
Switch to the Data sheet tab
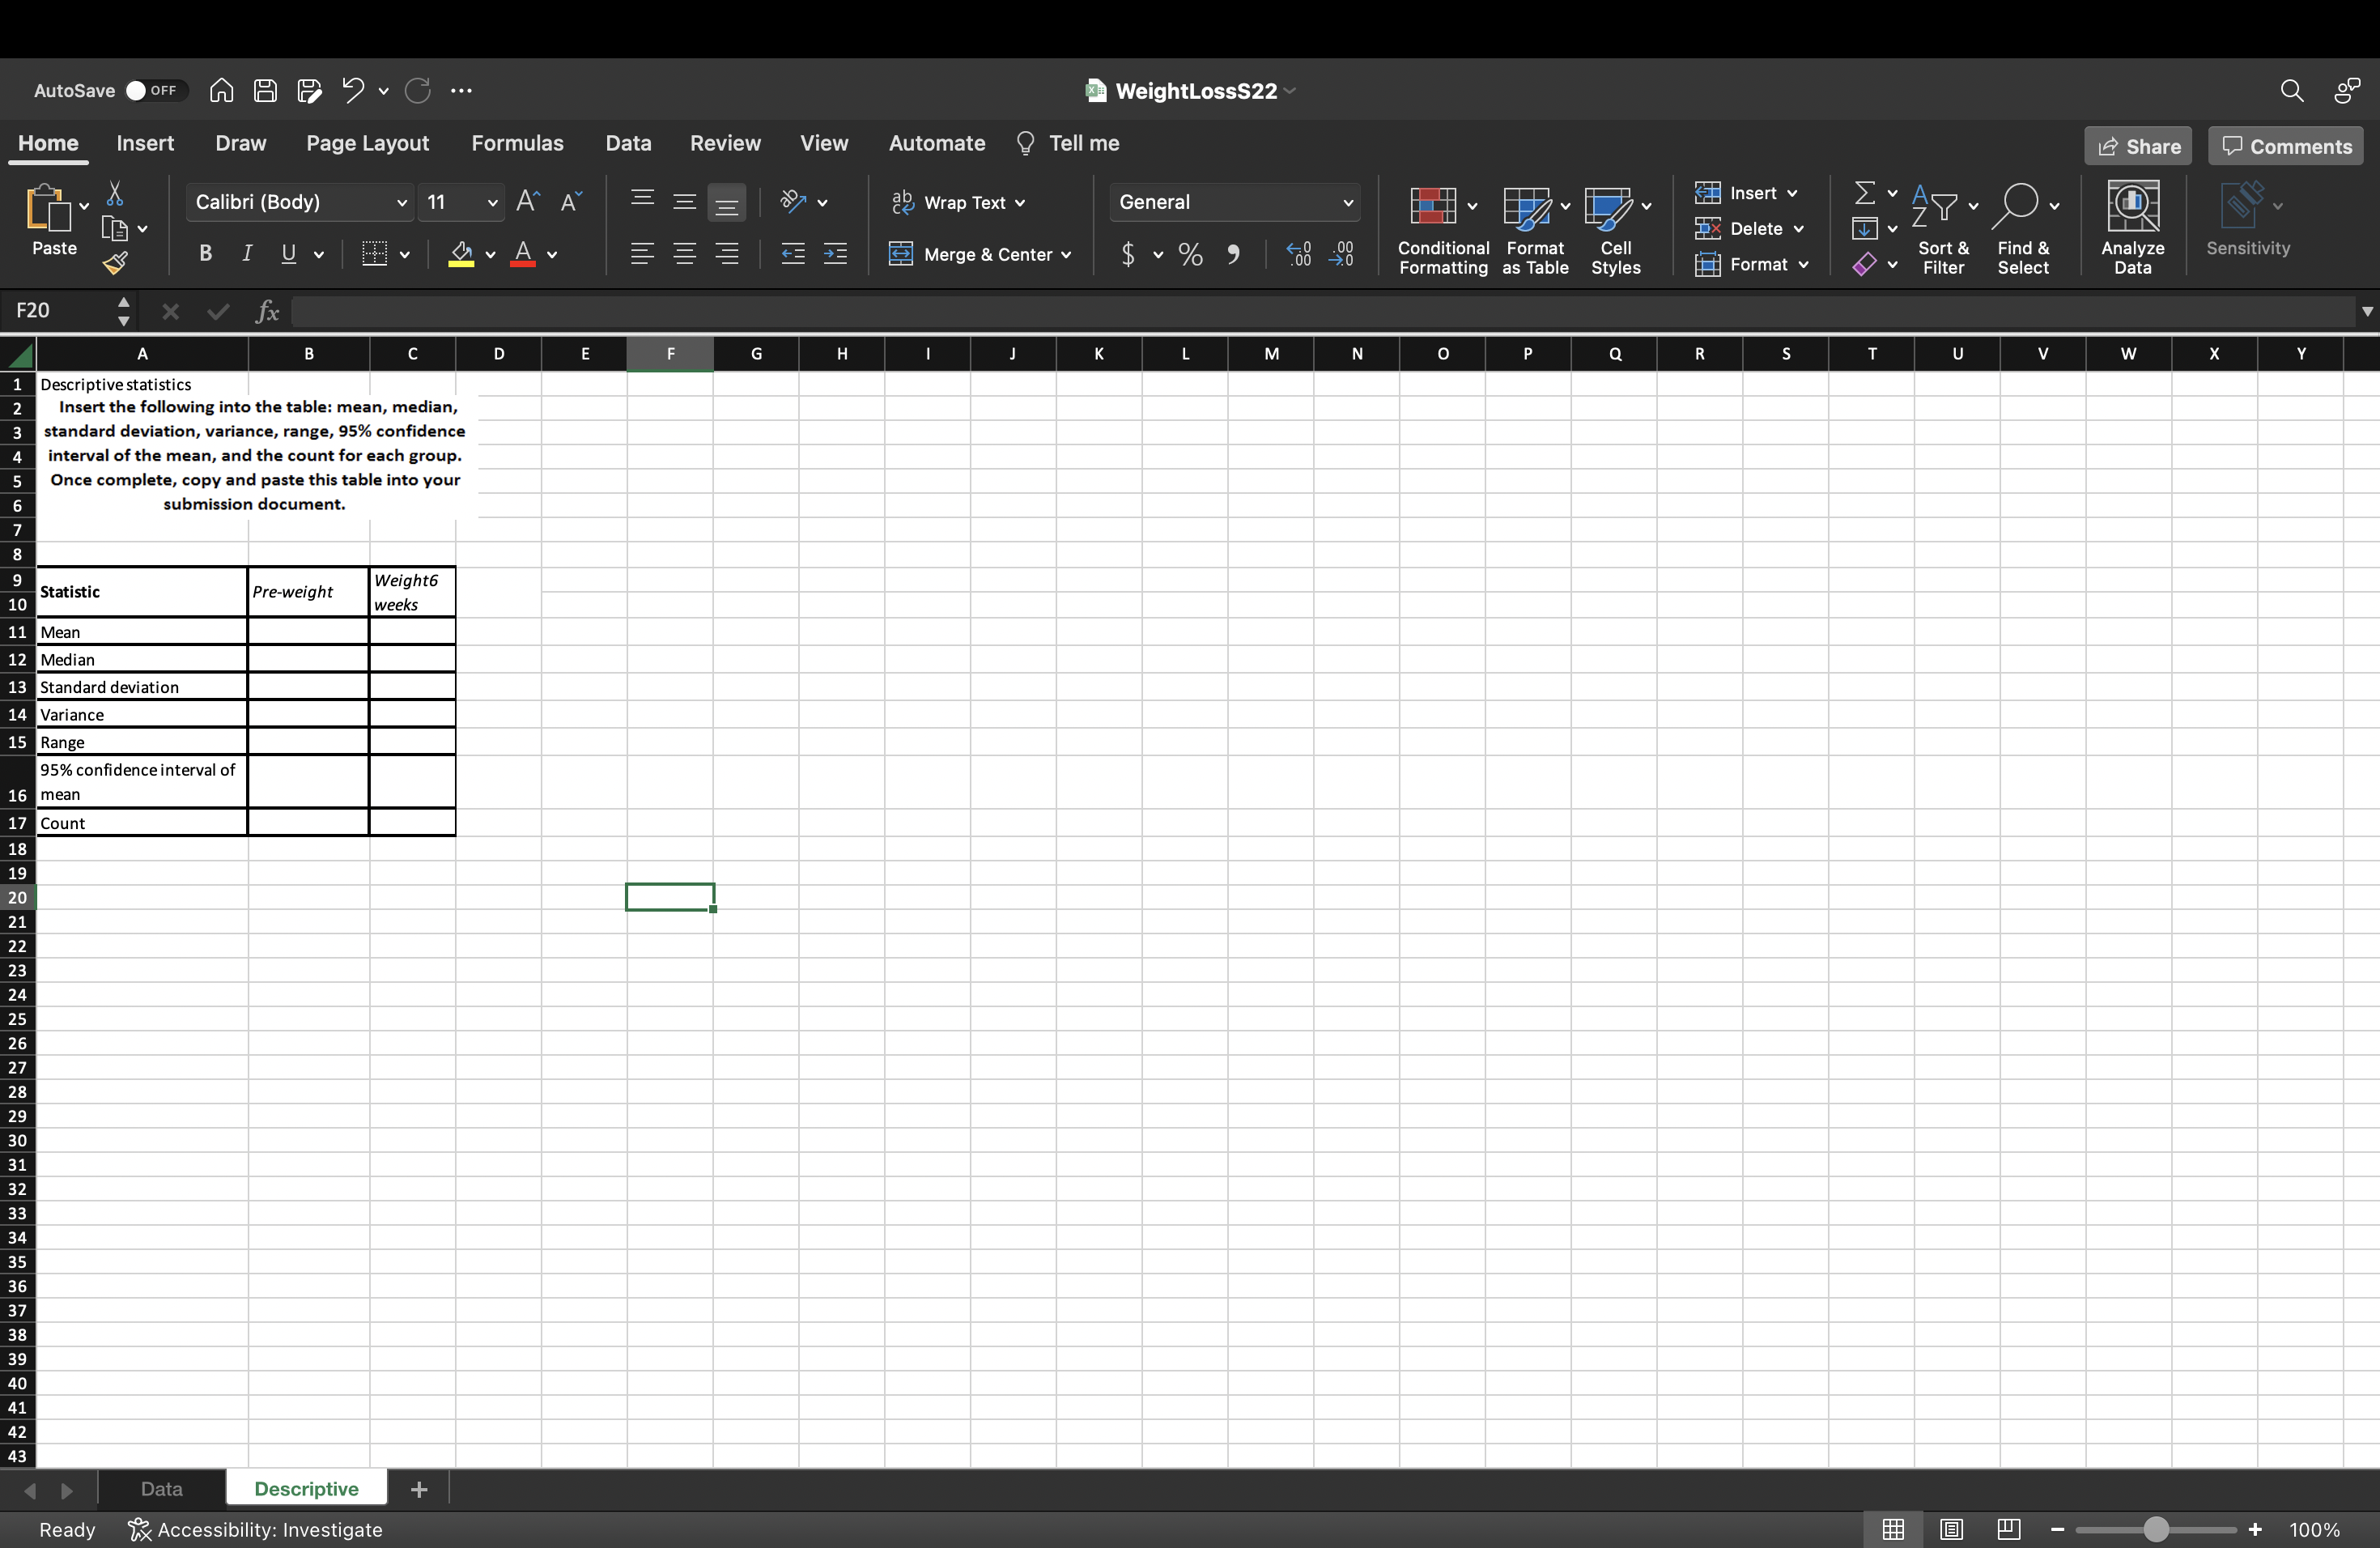click(x=161, y=1489)
